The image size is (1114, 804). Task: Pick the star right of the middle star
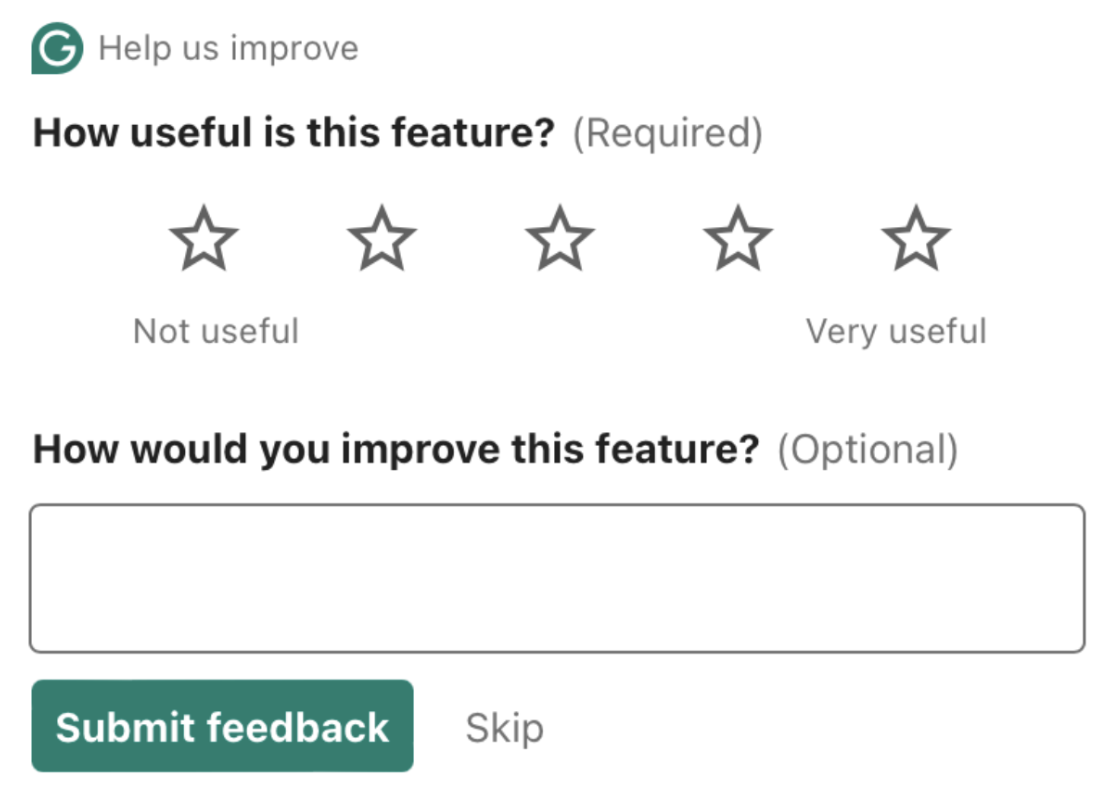(x=738, y=239)
